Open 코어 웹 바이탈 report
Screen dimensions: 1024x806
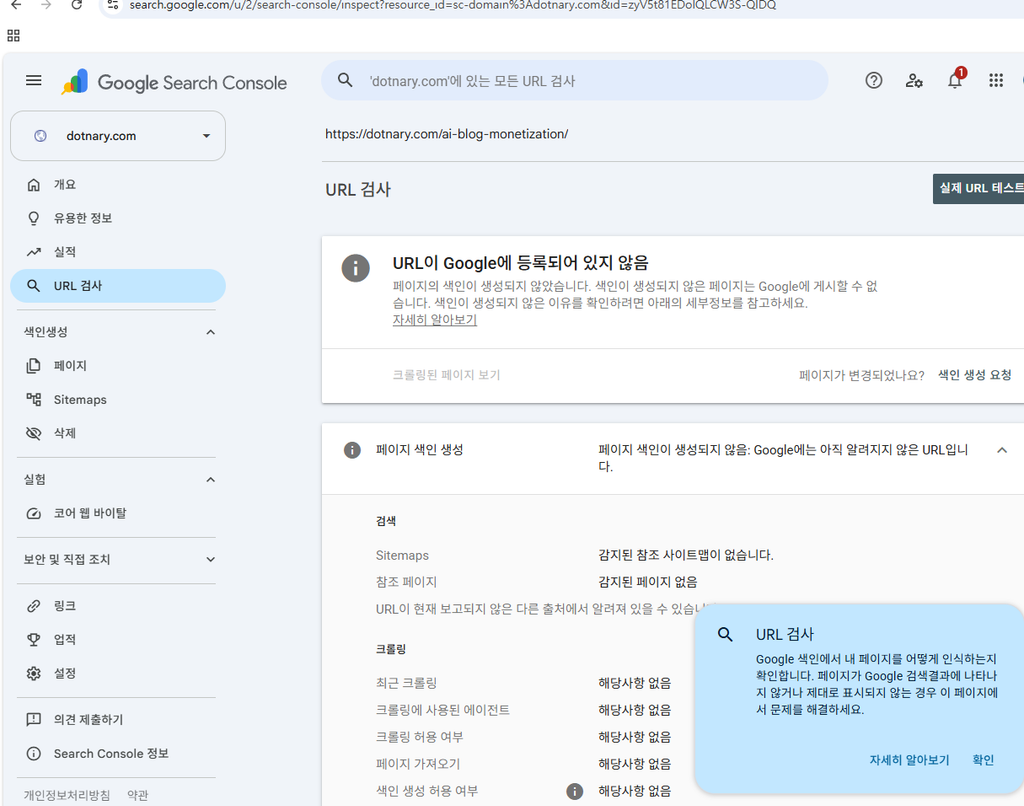coord(118,513)
